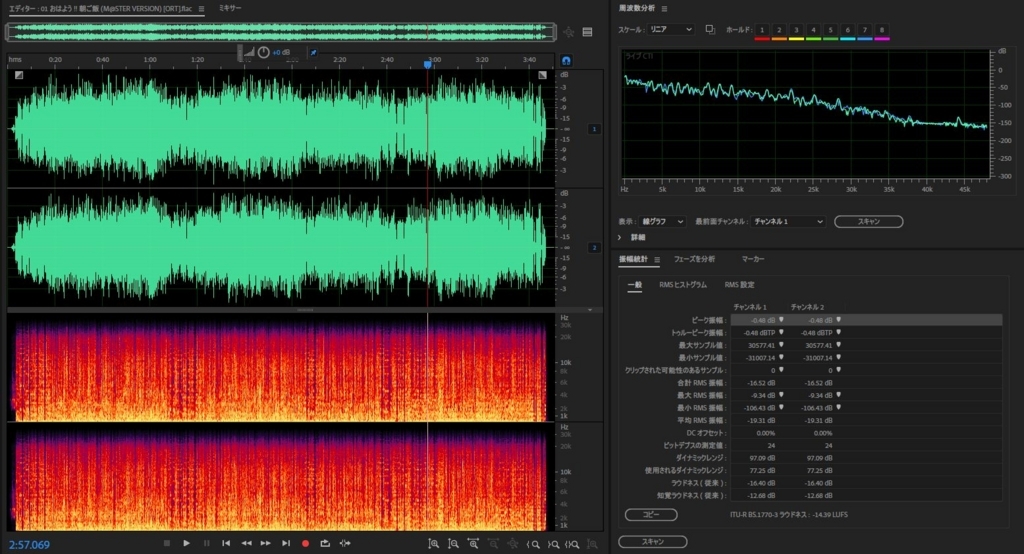The height and width of the screenshot is (554, 1024).
Task: Click hold button 8
Action: pos(882,30)
